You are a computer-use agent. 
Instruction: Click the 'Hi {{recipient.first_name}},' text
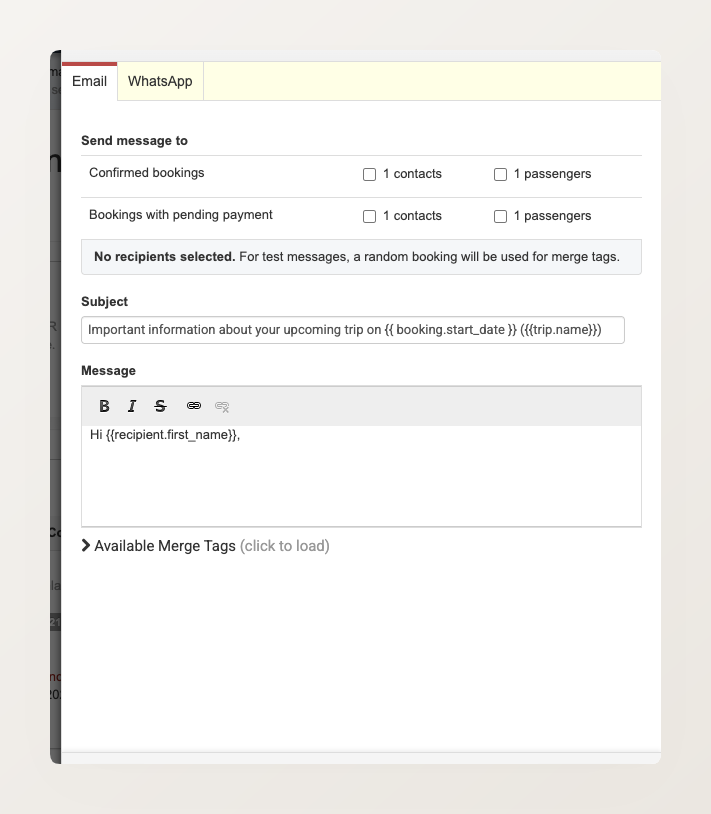pyautogui.click(x=165, y=435)
